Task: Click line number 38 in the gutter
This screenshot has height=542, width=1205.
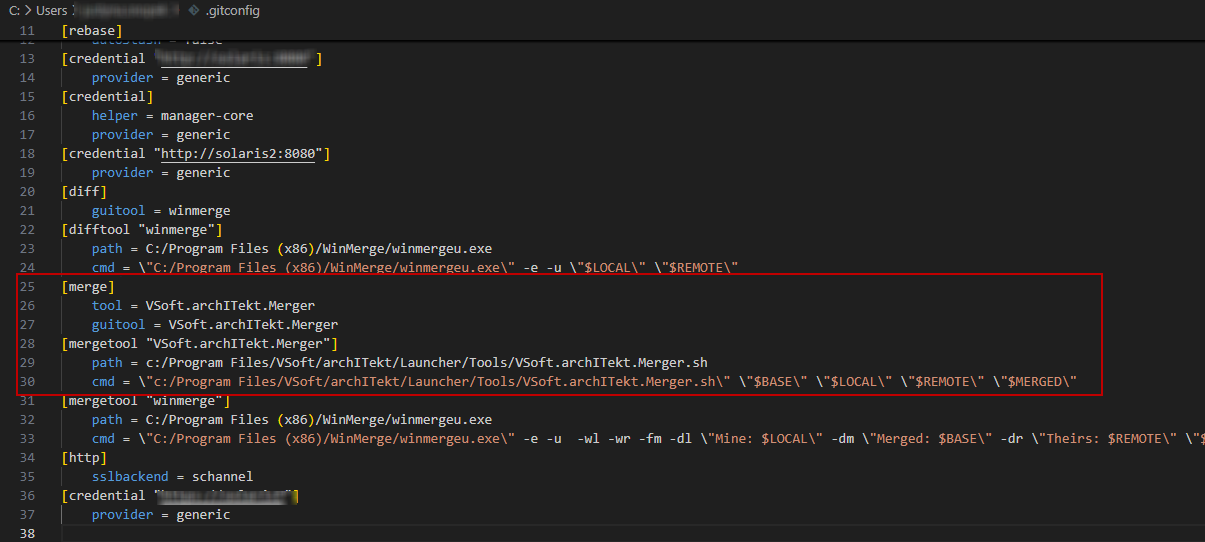Action: pyautogui.click(x=27, y=533)
